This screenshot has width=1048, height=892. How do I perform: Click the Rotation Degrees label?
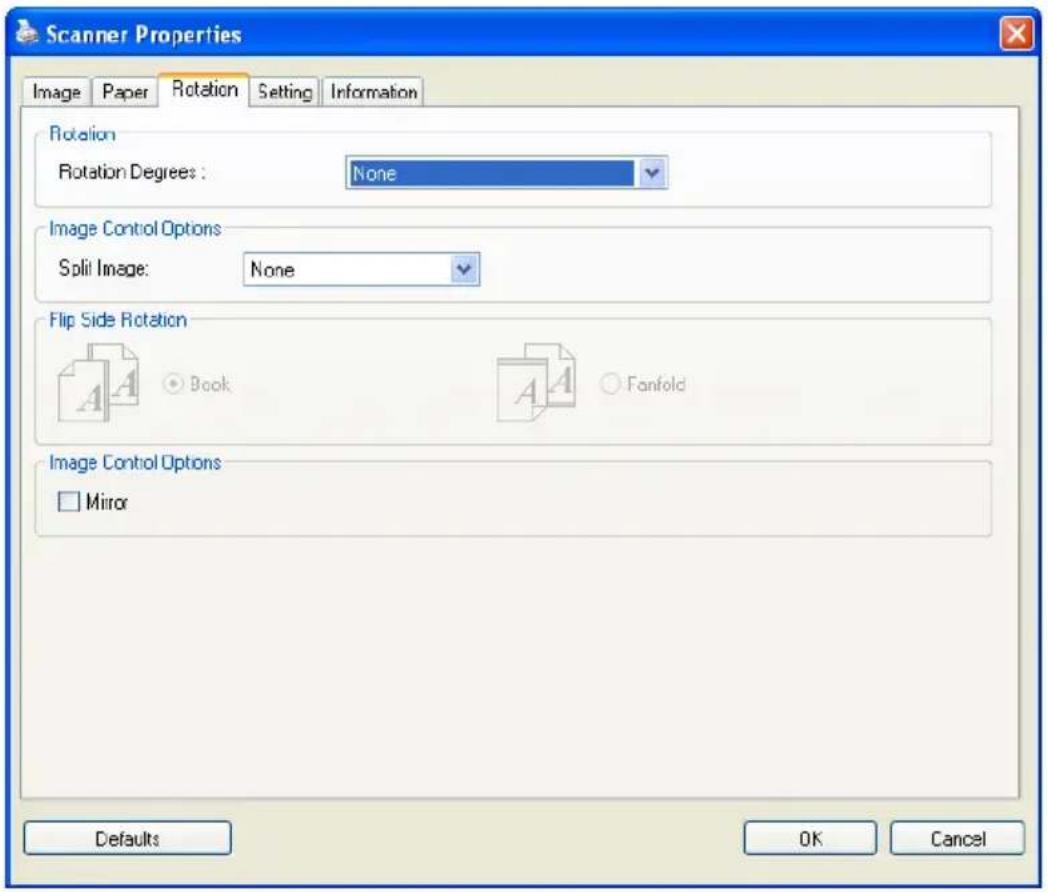132,172
